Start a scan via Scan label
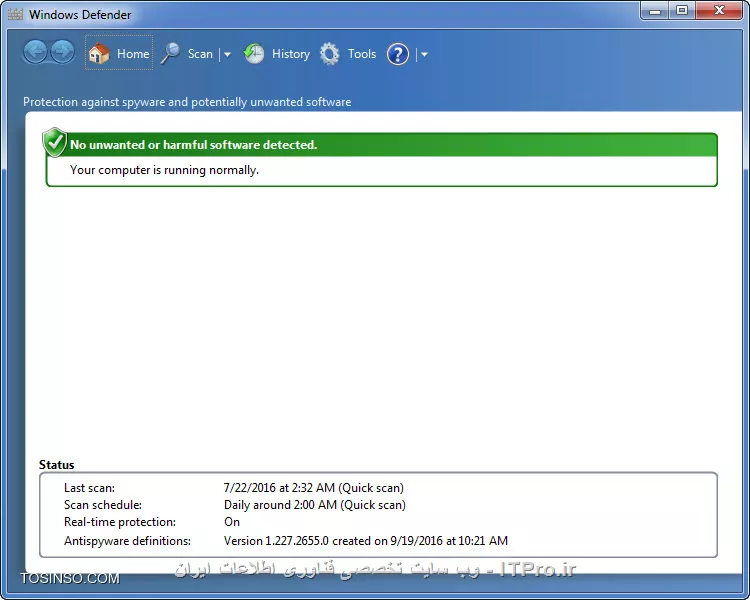Image resolution: width=750 pixels, height=600 pixels. tap(200, 54)
